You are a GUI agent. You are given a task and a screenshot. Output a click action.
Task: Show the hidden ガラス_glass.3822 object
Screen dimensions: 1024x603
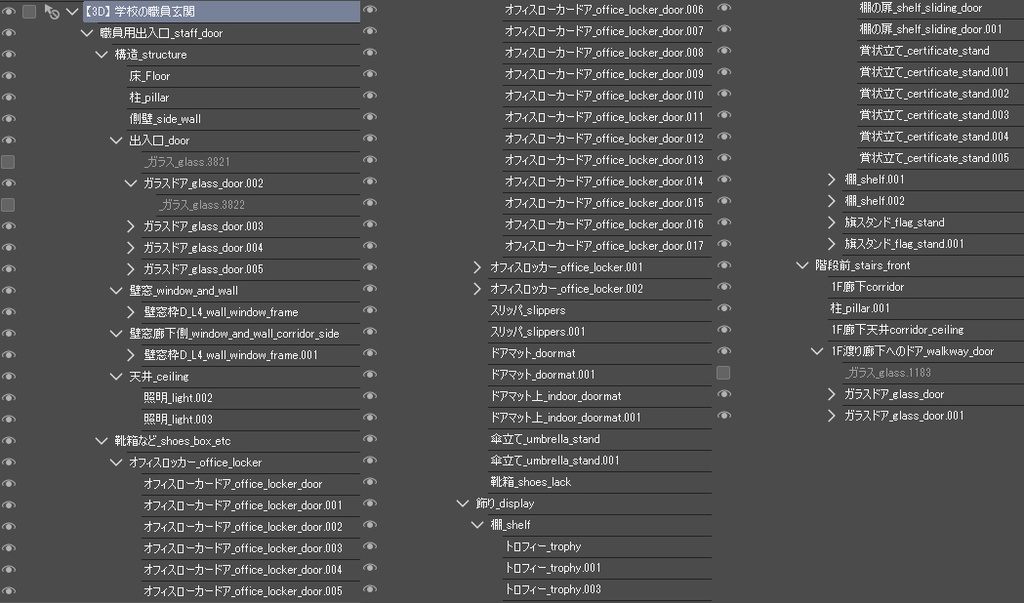(8, 204)
